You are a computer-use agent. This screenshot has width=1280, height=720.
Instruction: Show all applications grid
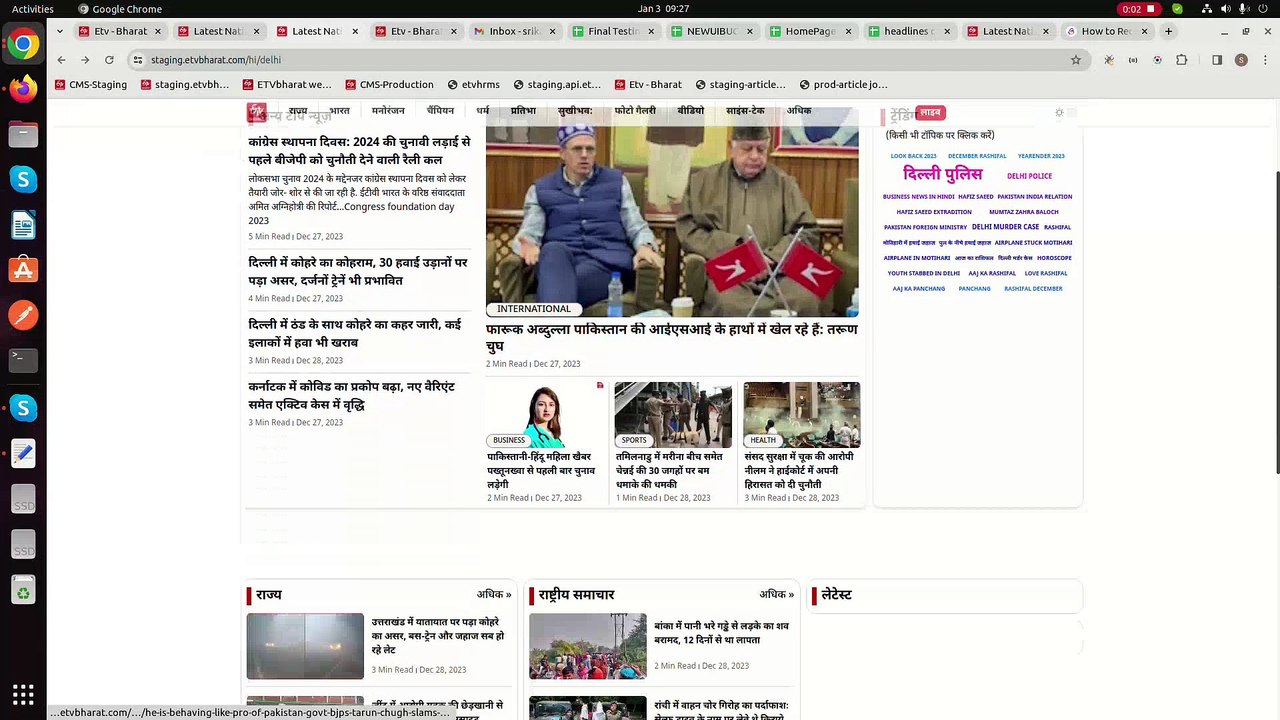click(23, 694)
